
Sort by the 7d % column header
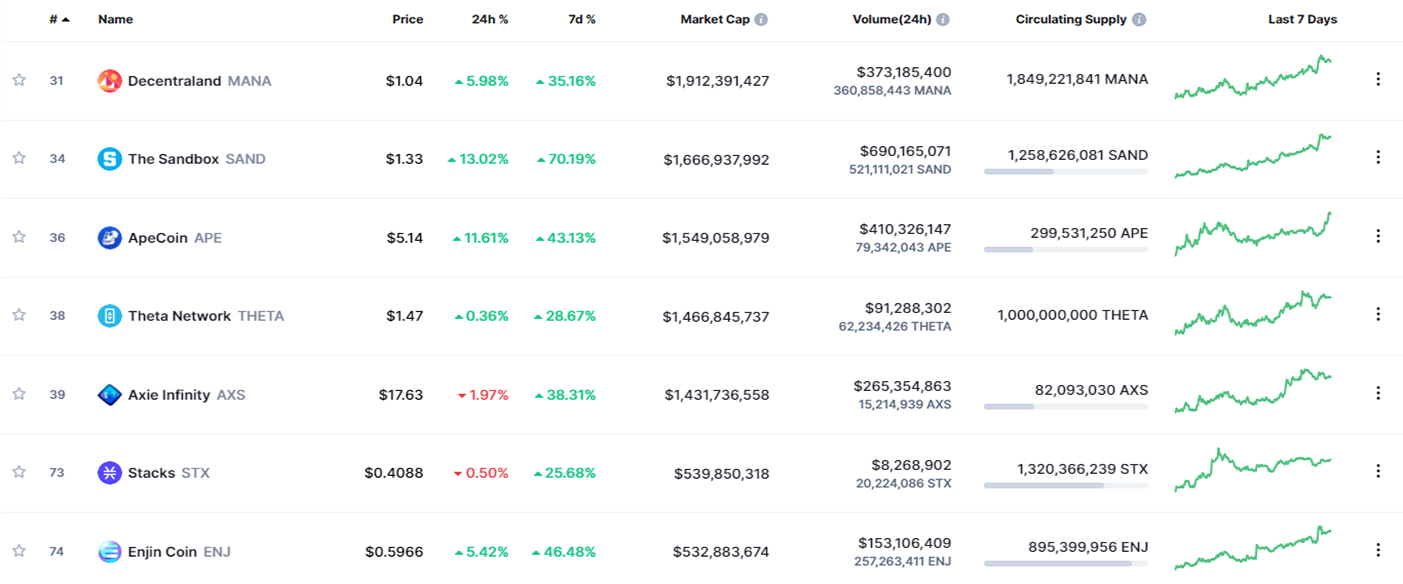coord(582,20)
